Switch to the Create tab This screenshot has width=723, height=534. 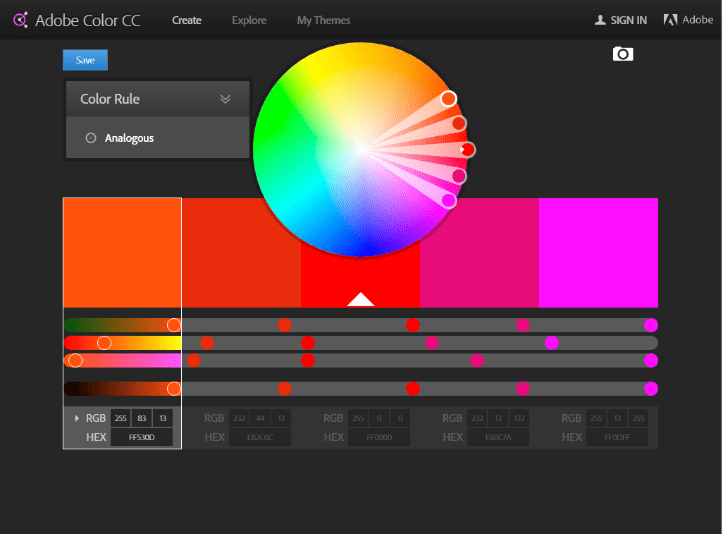[186, 20]
